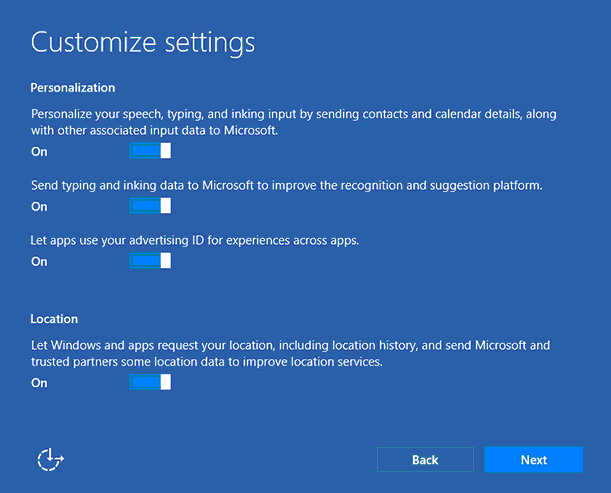Select the Location section heading

pyautogui.click(x=54, y=319)
